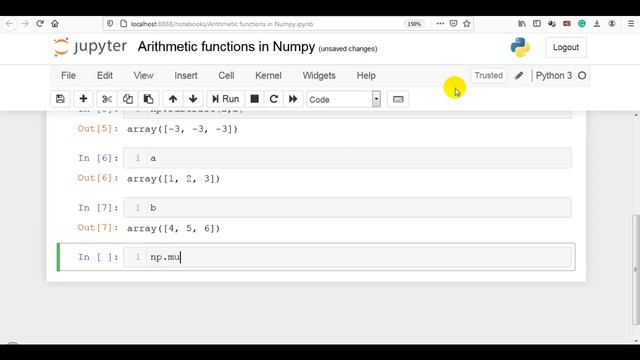
Task: Click the Trusted notebook button
Action: click(x=489, y=76)
